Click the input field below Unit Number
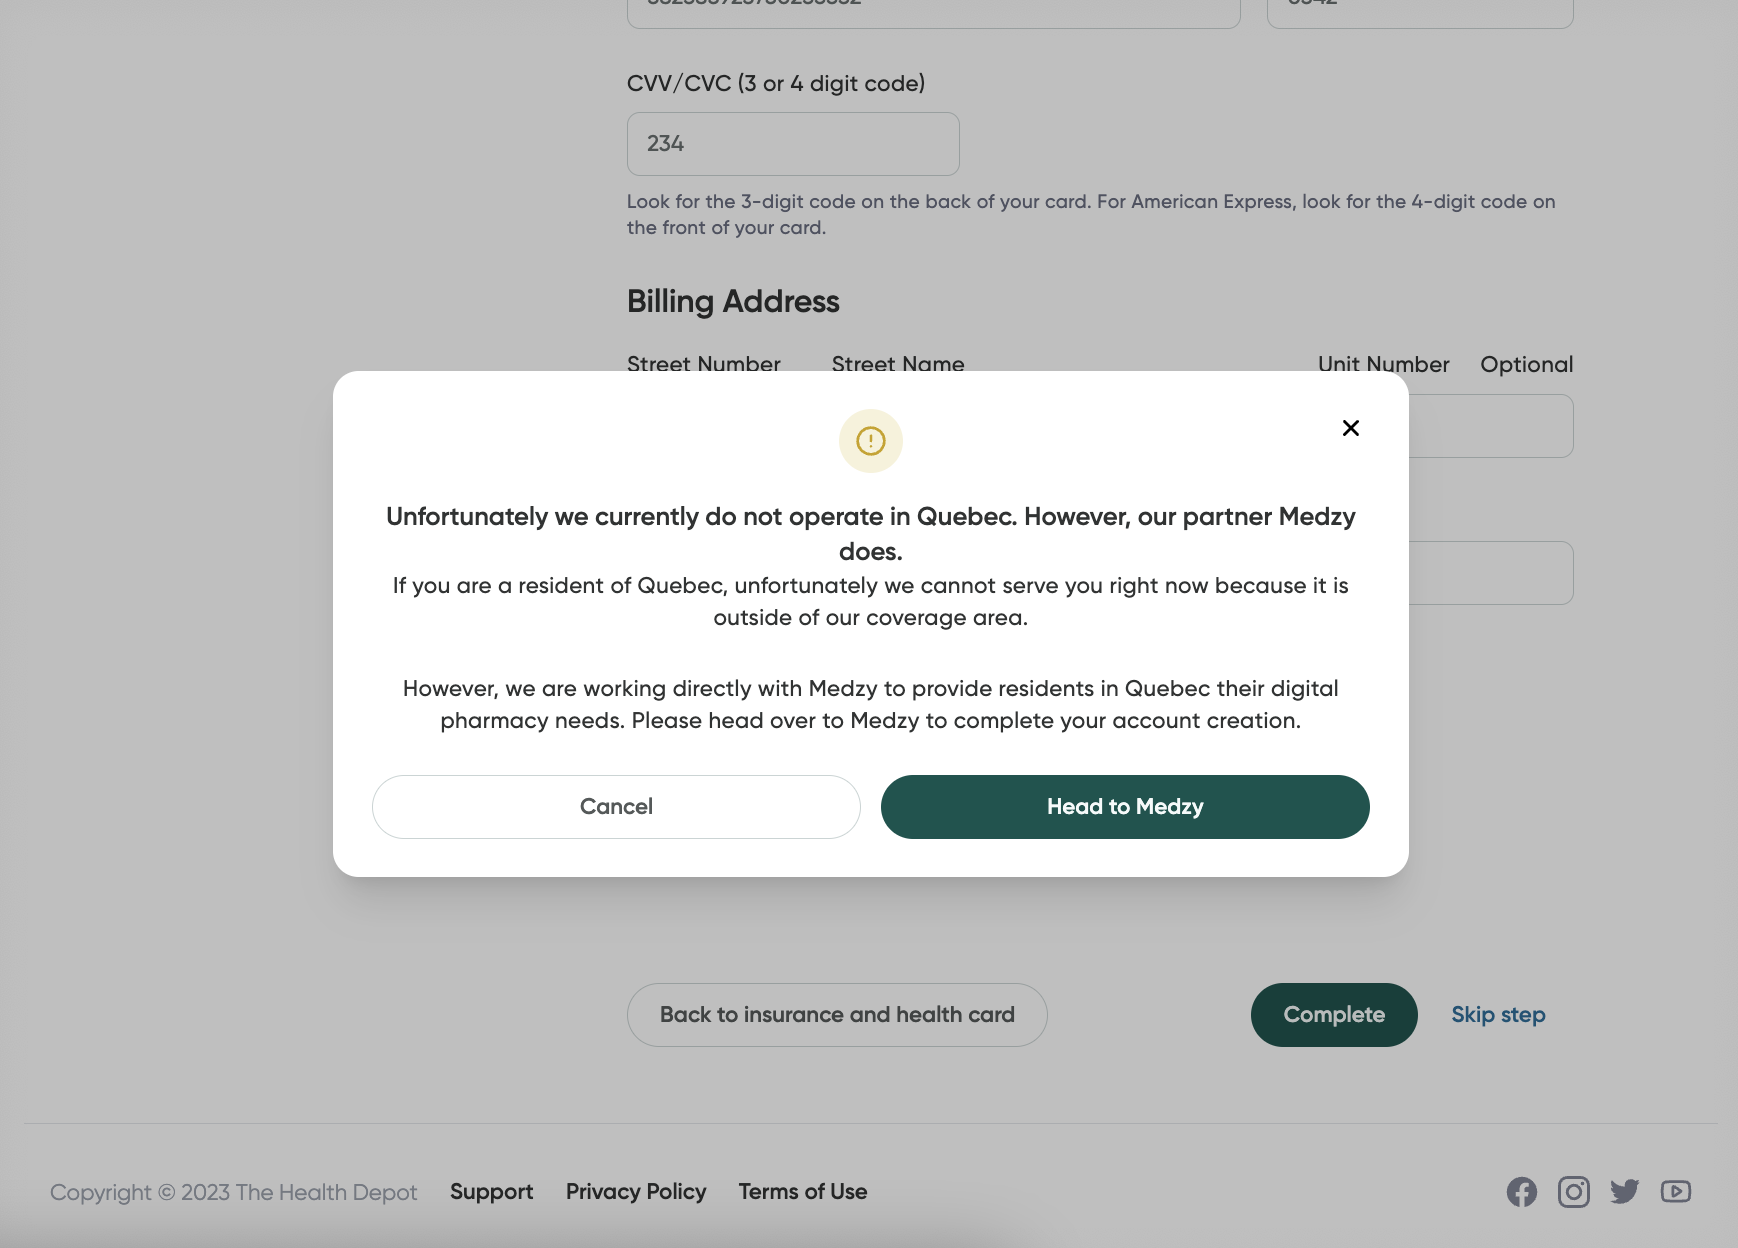 pos(1490,573)
